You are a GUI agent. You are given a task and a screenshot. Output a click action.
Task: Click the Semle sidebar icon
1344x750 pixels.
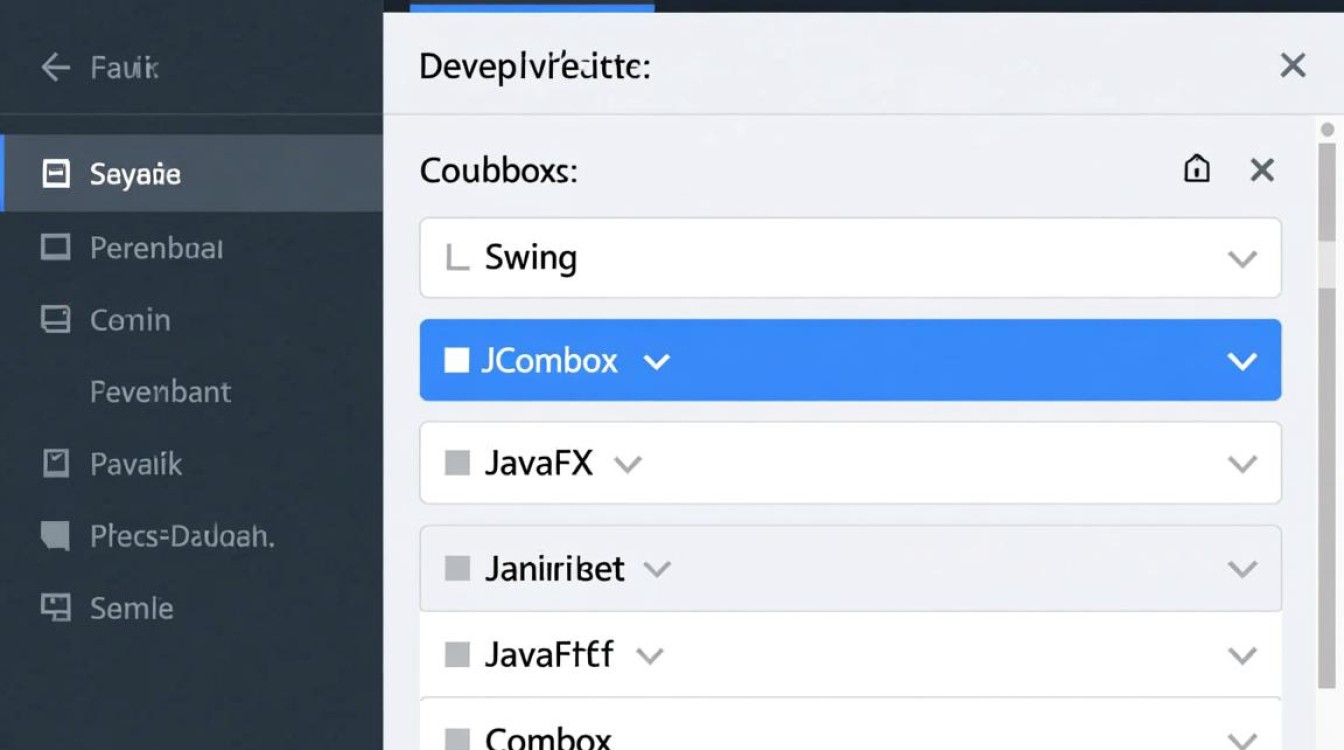coord(56,607)
